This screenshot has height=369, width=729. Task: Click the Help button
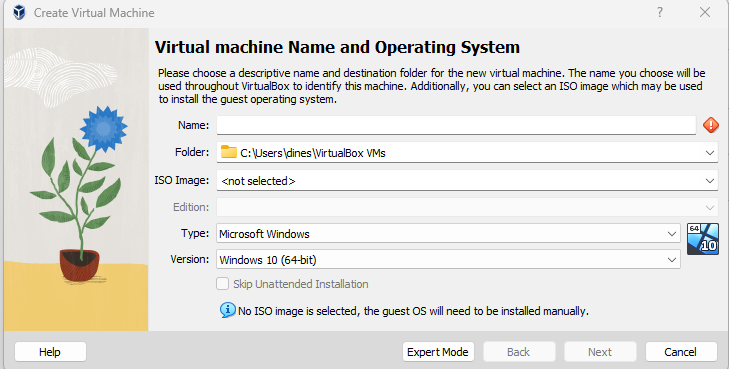click(50, 352)
